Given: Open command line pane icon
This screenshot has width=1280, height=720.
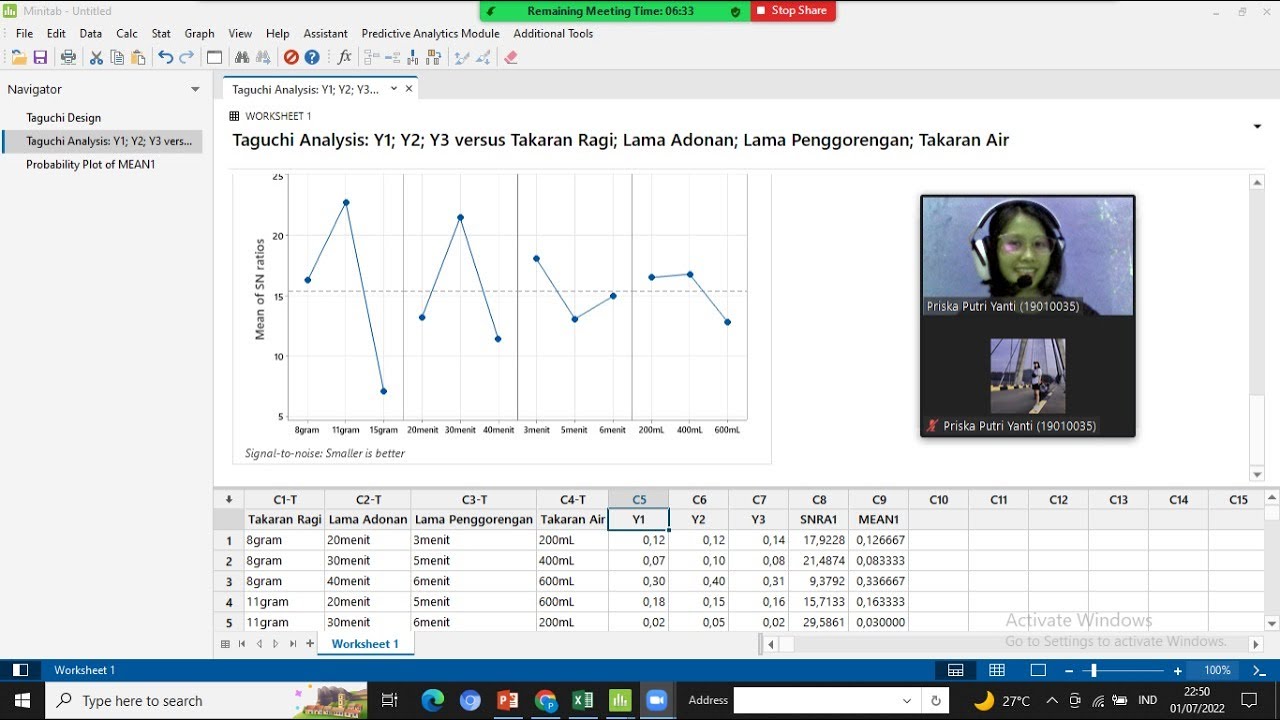Looking at the screenshot, I should pos(1259,670).
